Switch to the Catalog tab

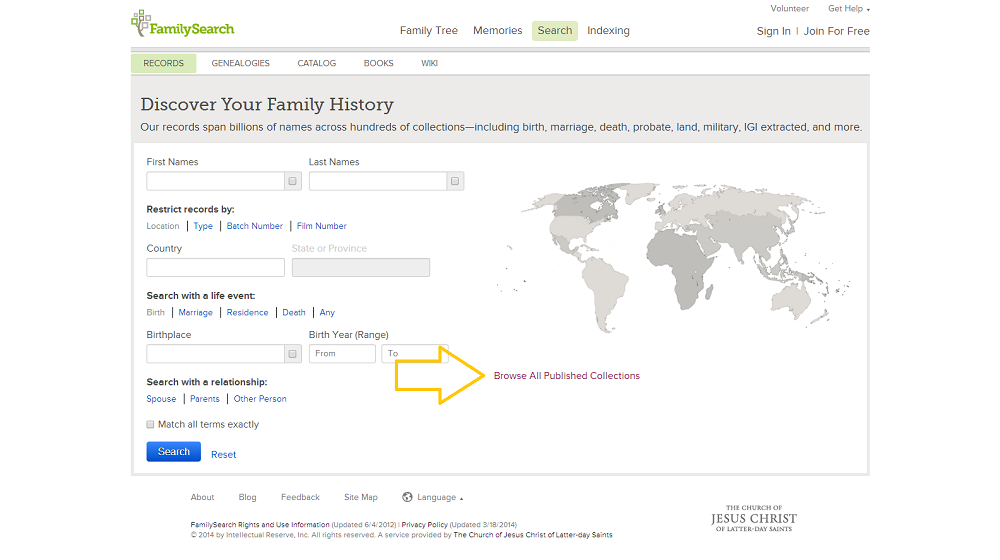(x=316, y=63)
